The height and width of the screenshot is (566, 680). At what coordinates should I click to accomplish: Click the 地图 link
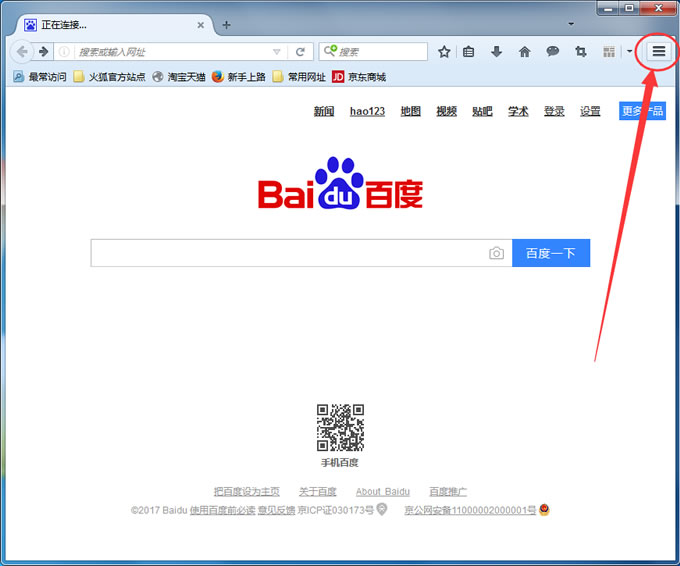click(x=410, y=111)
